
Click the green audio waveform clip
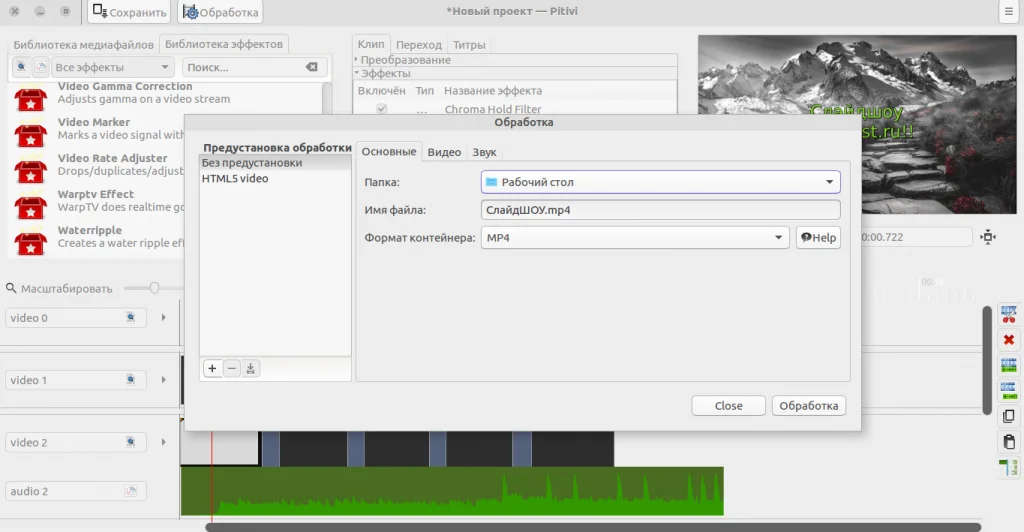point(452,491)
